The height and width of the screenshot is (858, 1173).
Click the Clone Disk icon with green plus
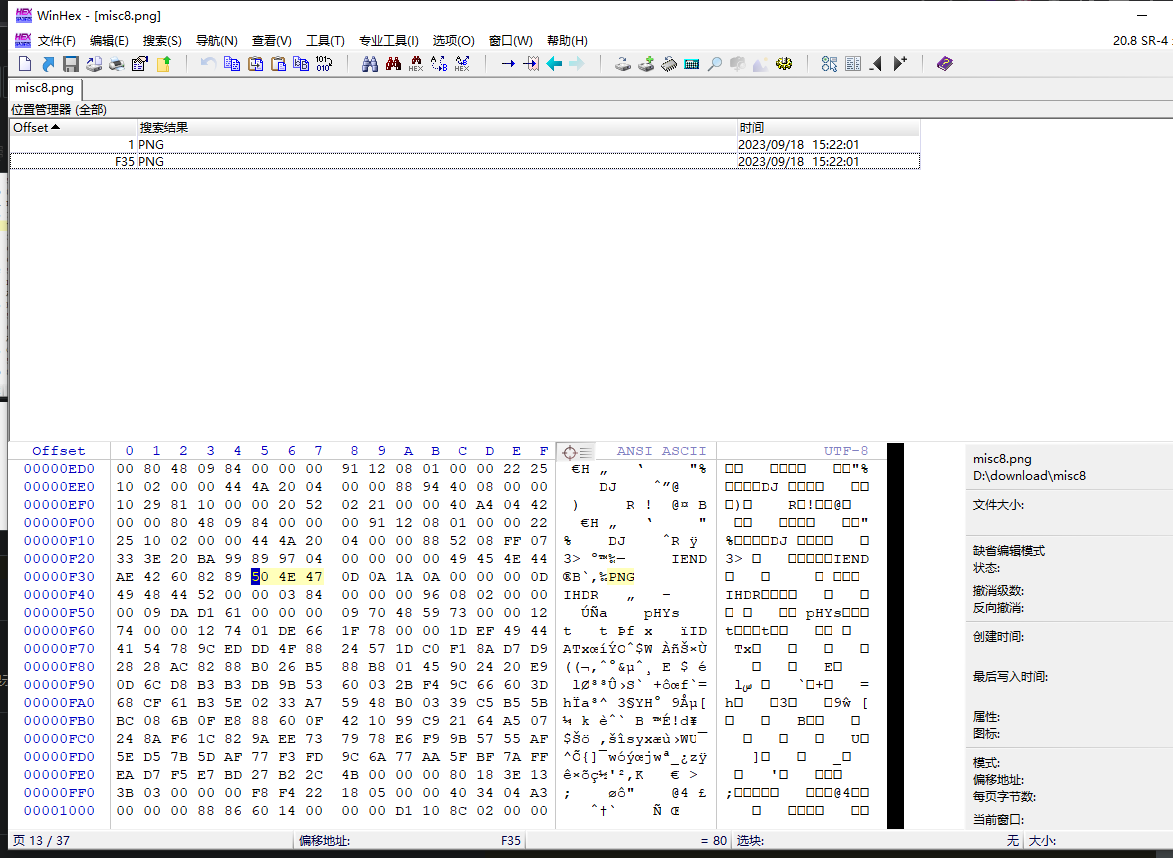646,64
